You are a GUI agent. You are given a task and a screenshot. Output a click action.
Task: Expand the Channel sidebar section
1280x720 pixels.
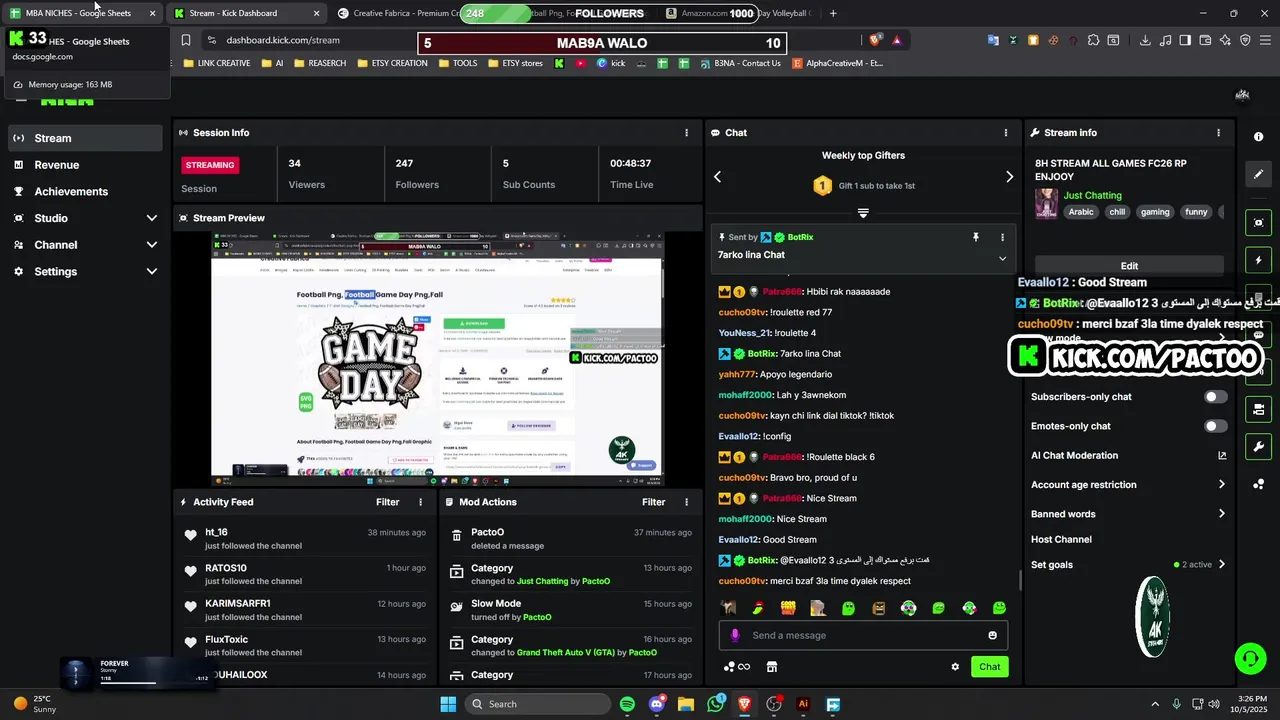[x=85, y=245]
